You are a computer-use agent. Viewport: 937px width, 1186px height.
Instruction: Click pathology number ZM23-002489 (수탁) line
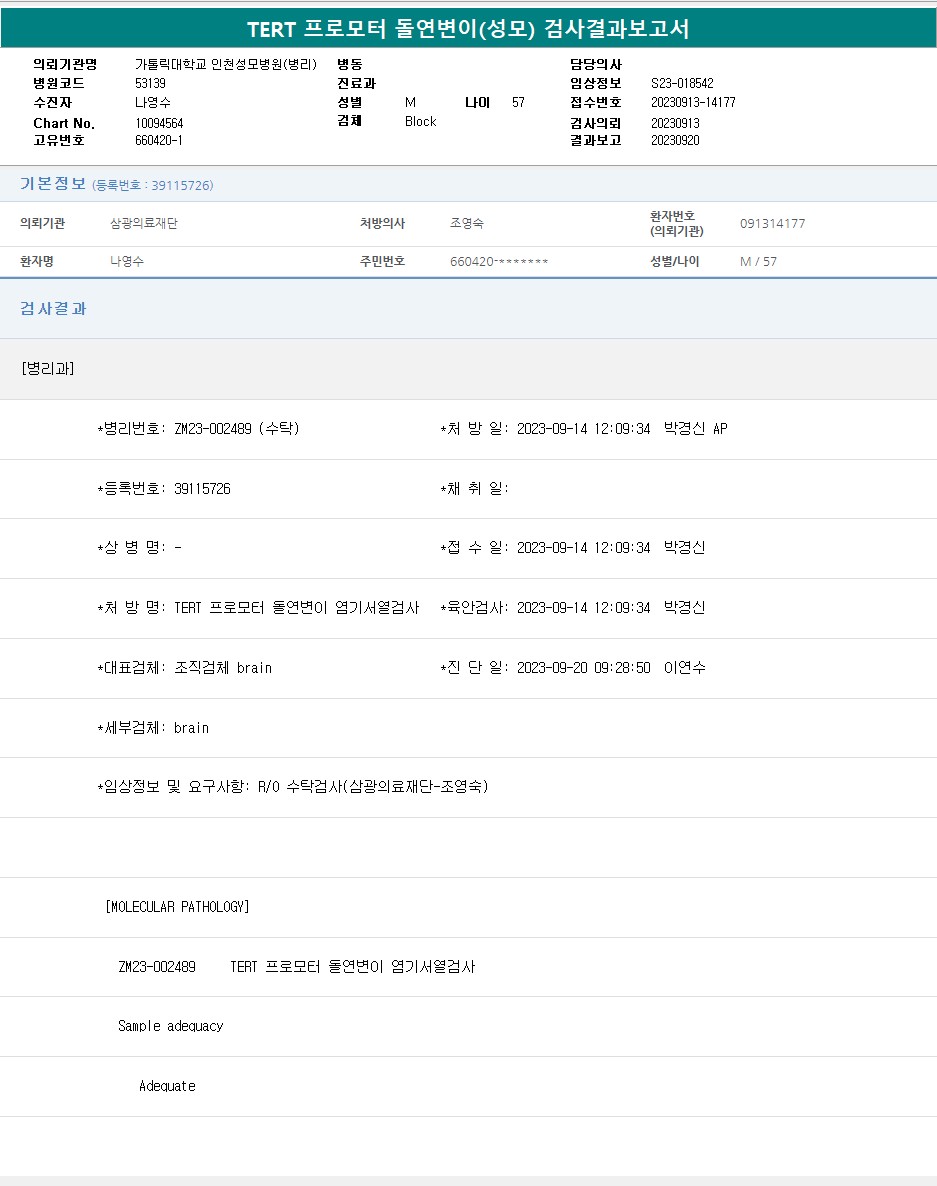tap(198, 428)
